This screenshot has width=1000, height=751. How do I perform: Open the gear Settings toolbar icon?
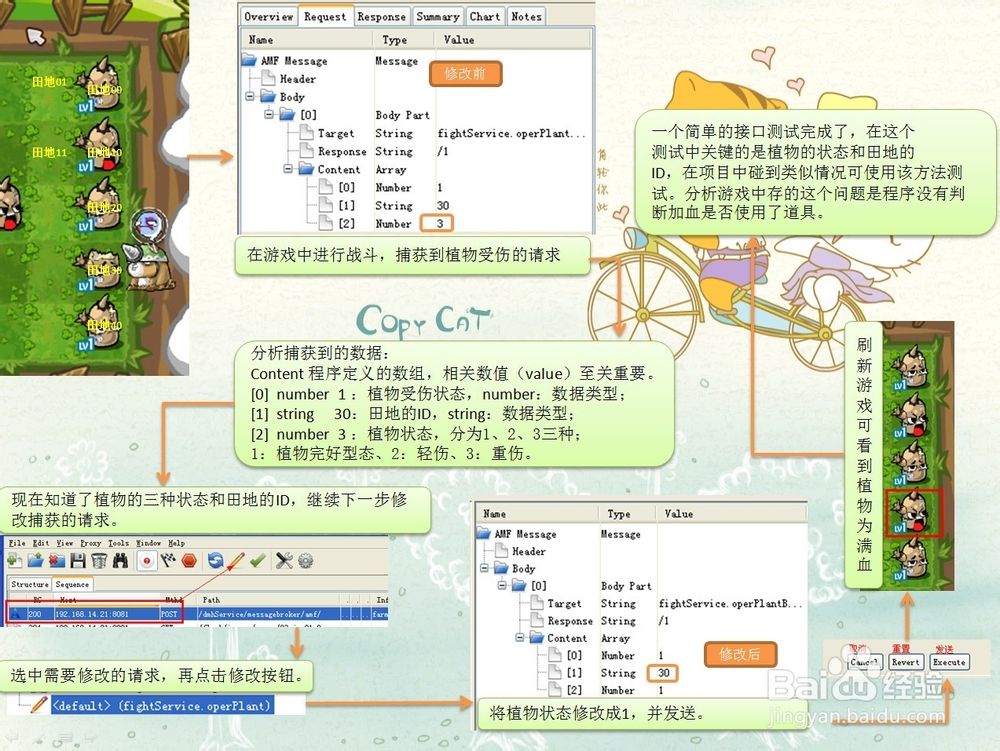(305, 561)
